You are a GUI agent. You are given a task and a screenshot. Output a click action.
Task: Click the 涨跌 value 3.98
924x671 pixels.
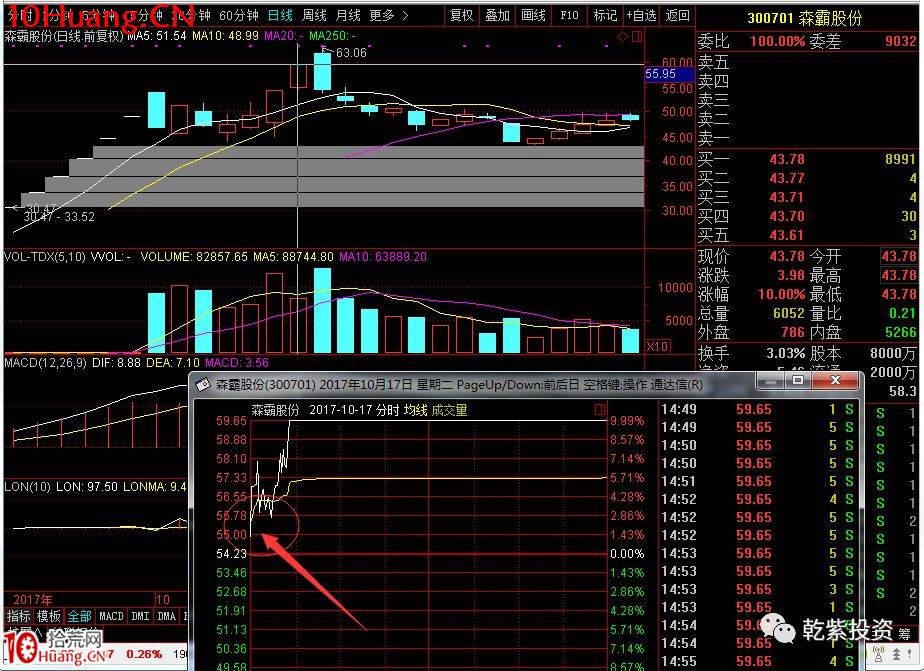pos(790,275)
